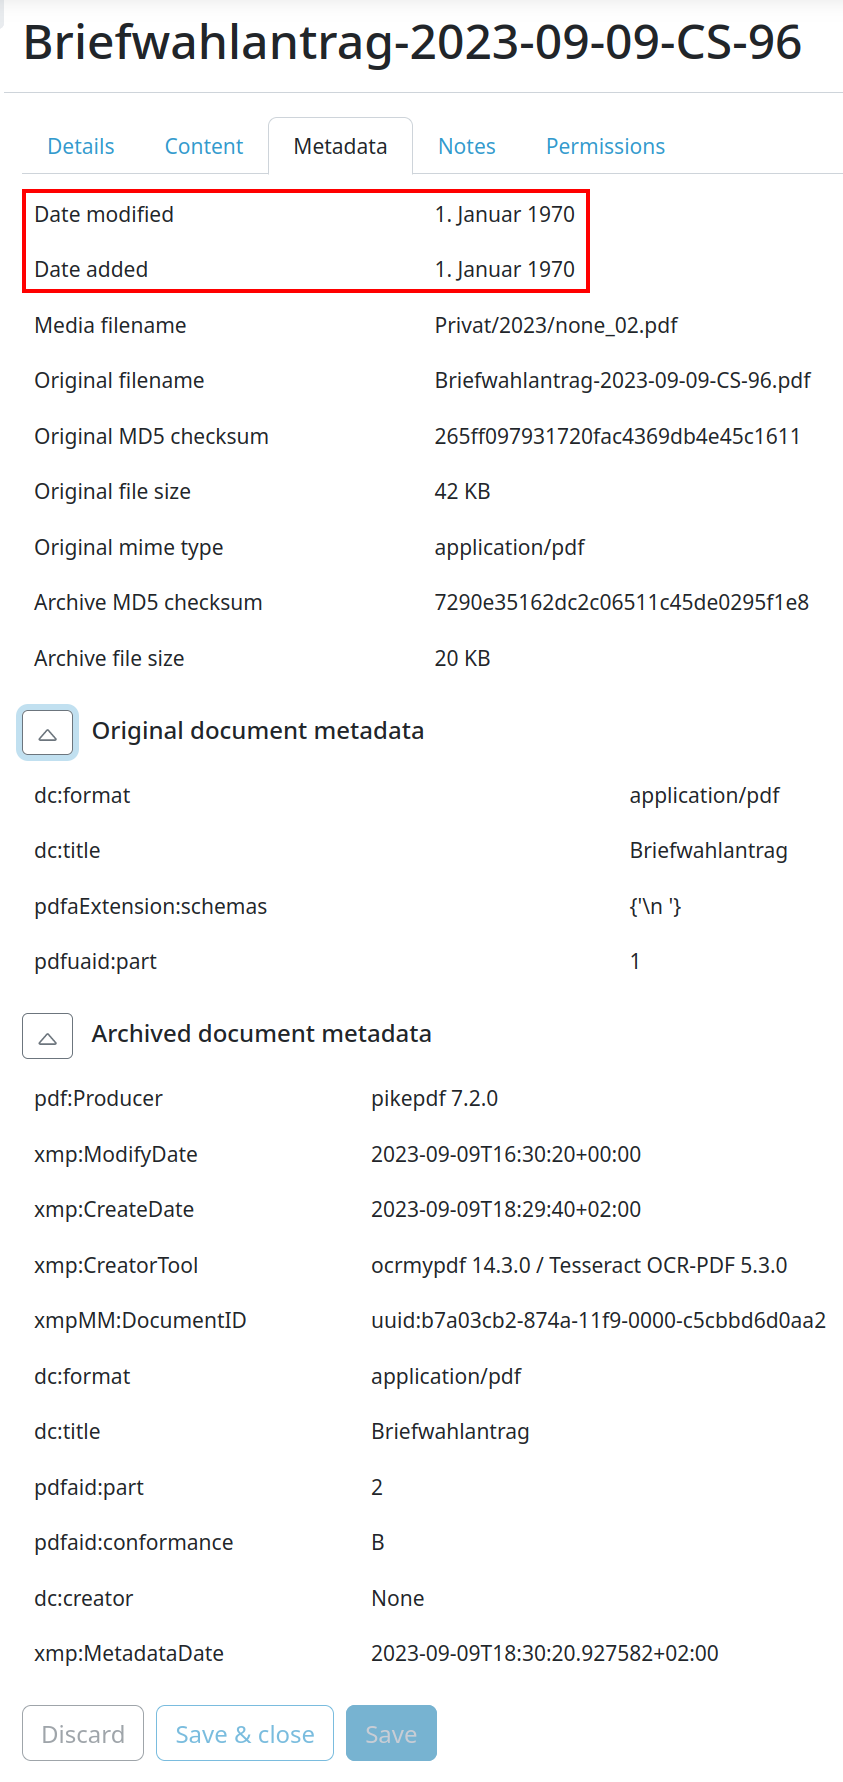Open the Permissions tab
Image resolution: width=843 pixels, height=1782 pixels.
pyautogui.click(x=604, y=145)
